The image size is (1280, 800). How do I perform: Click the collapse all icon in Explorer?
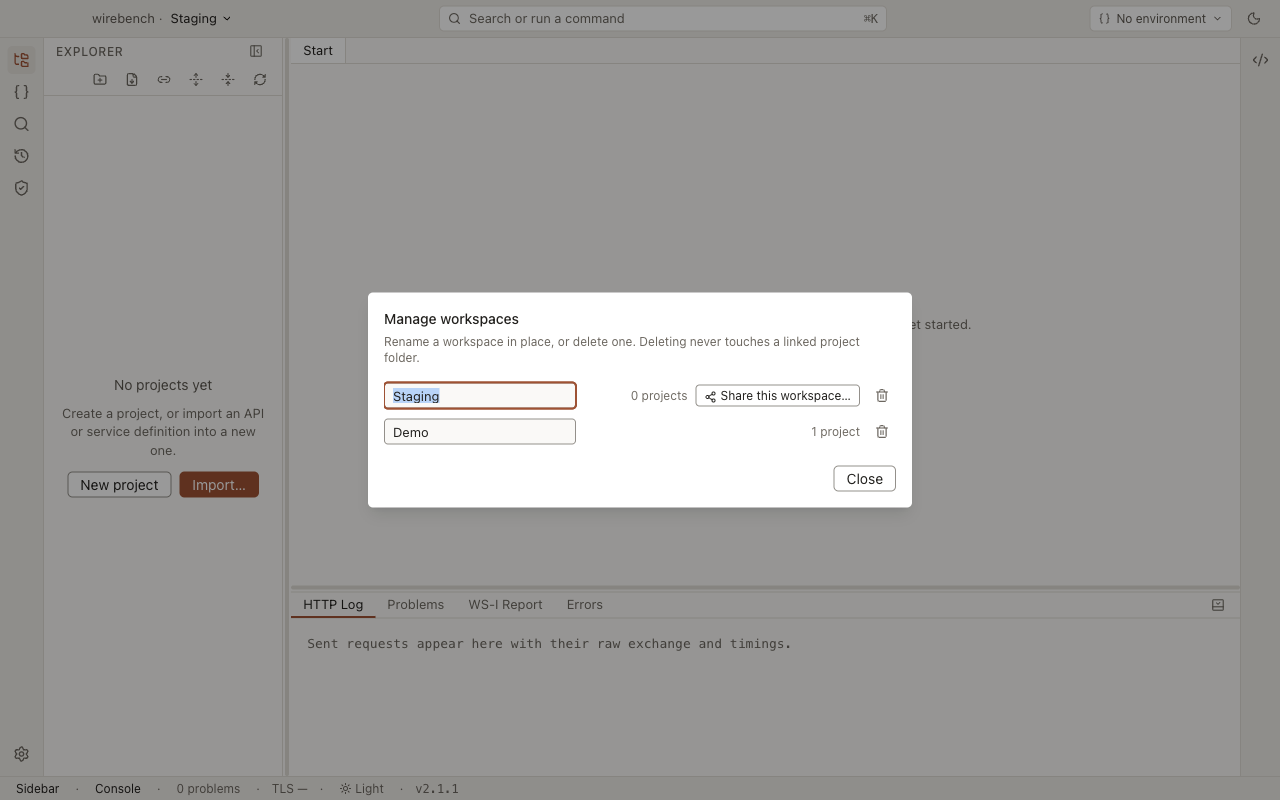(228, 80)
